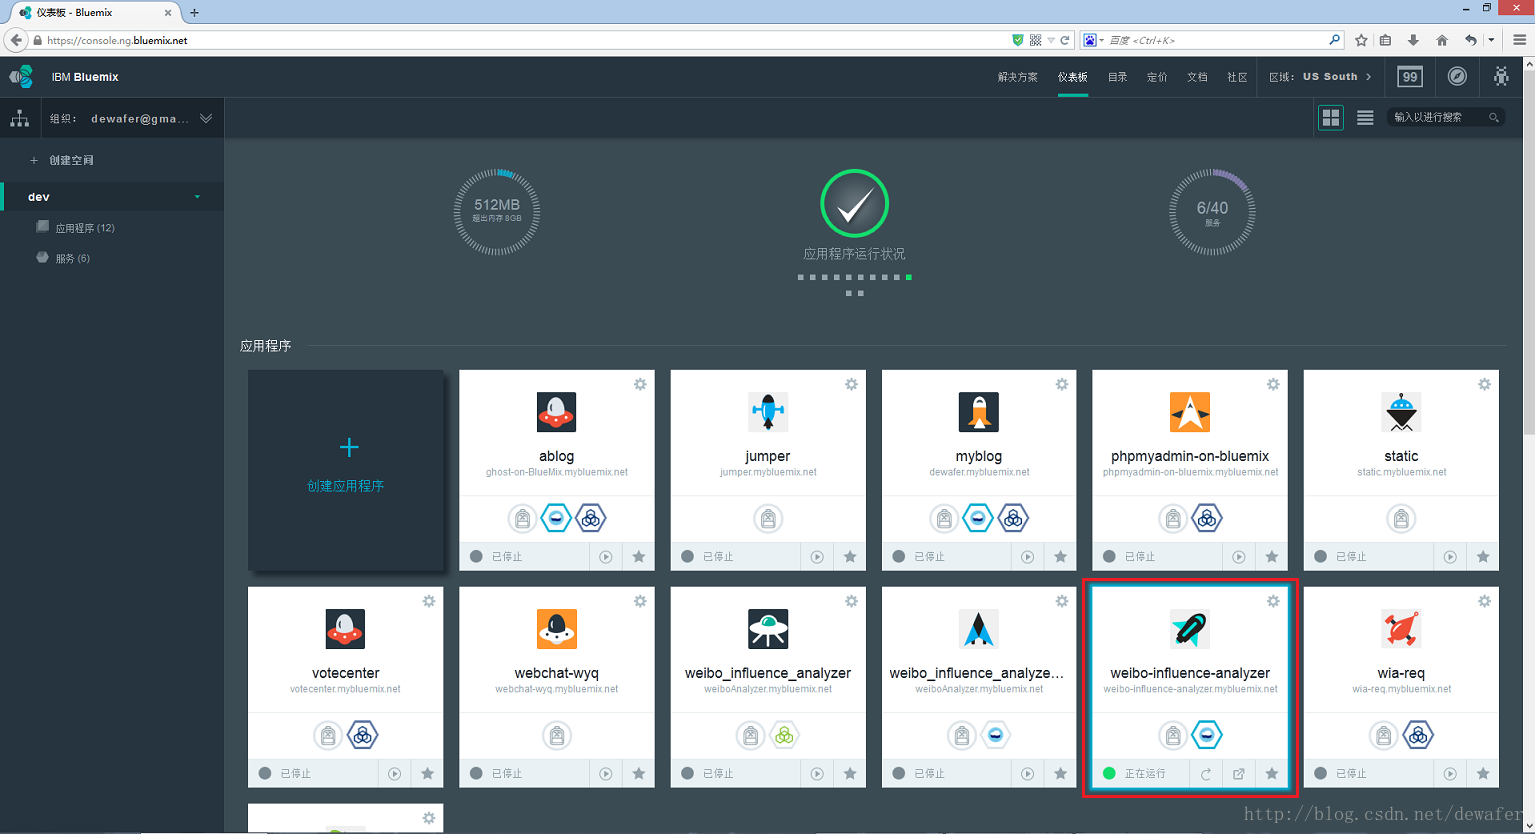This screenshot has width=1535, height=834.
Task: Open settings gear on ablog card
Action: click(x=640, y=384)
